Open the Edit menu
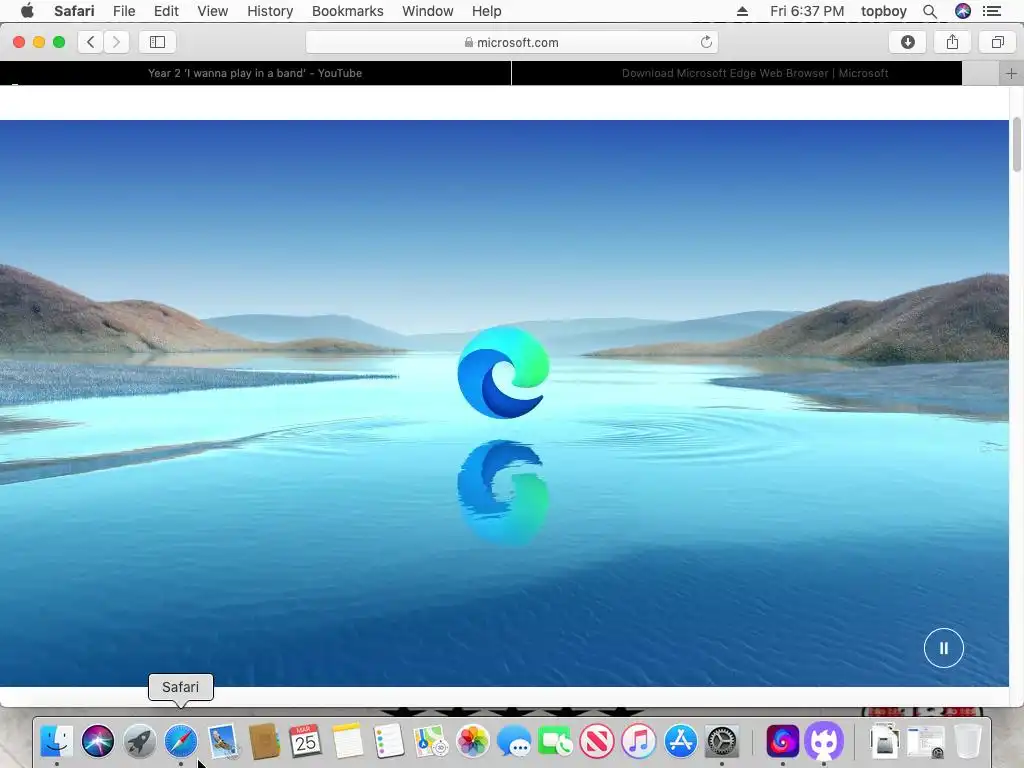This screenshot has height=768, width=1024. 166,11
